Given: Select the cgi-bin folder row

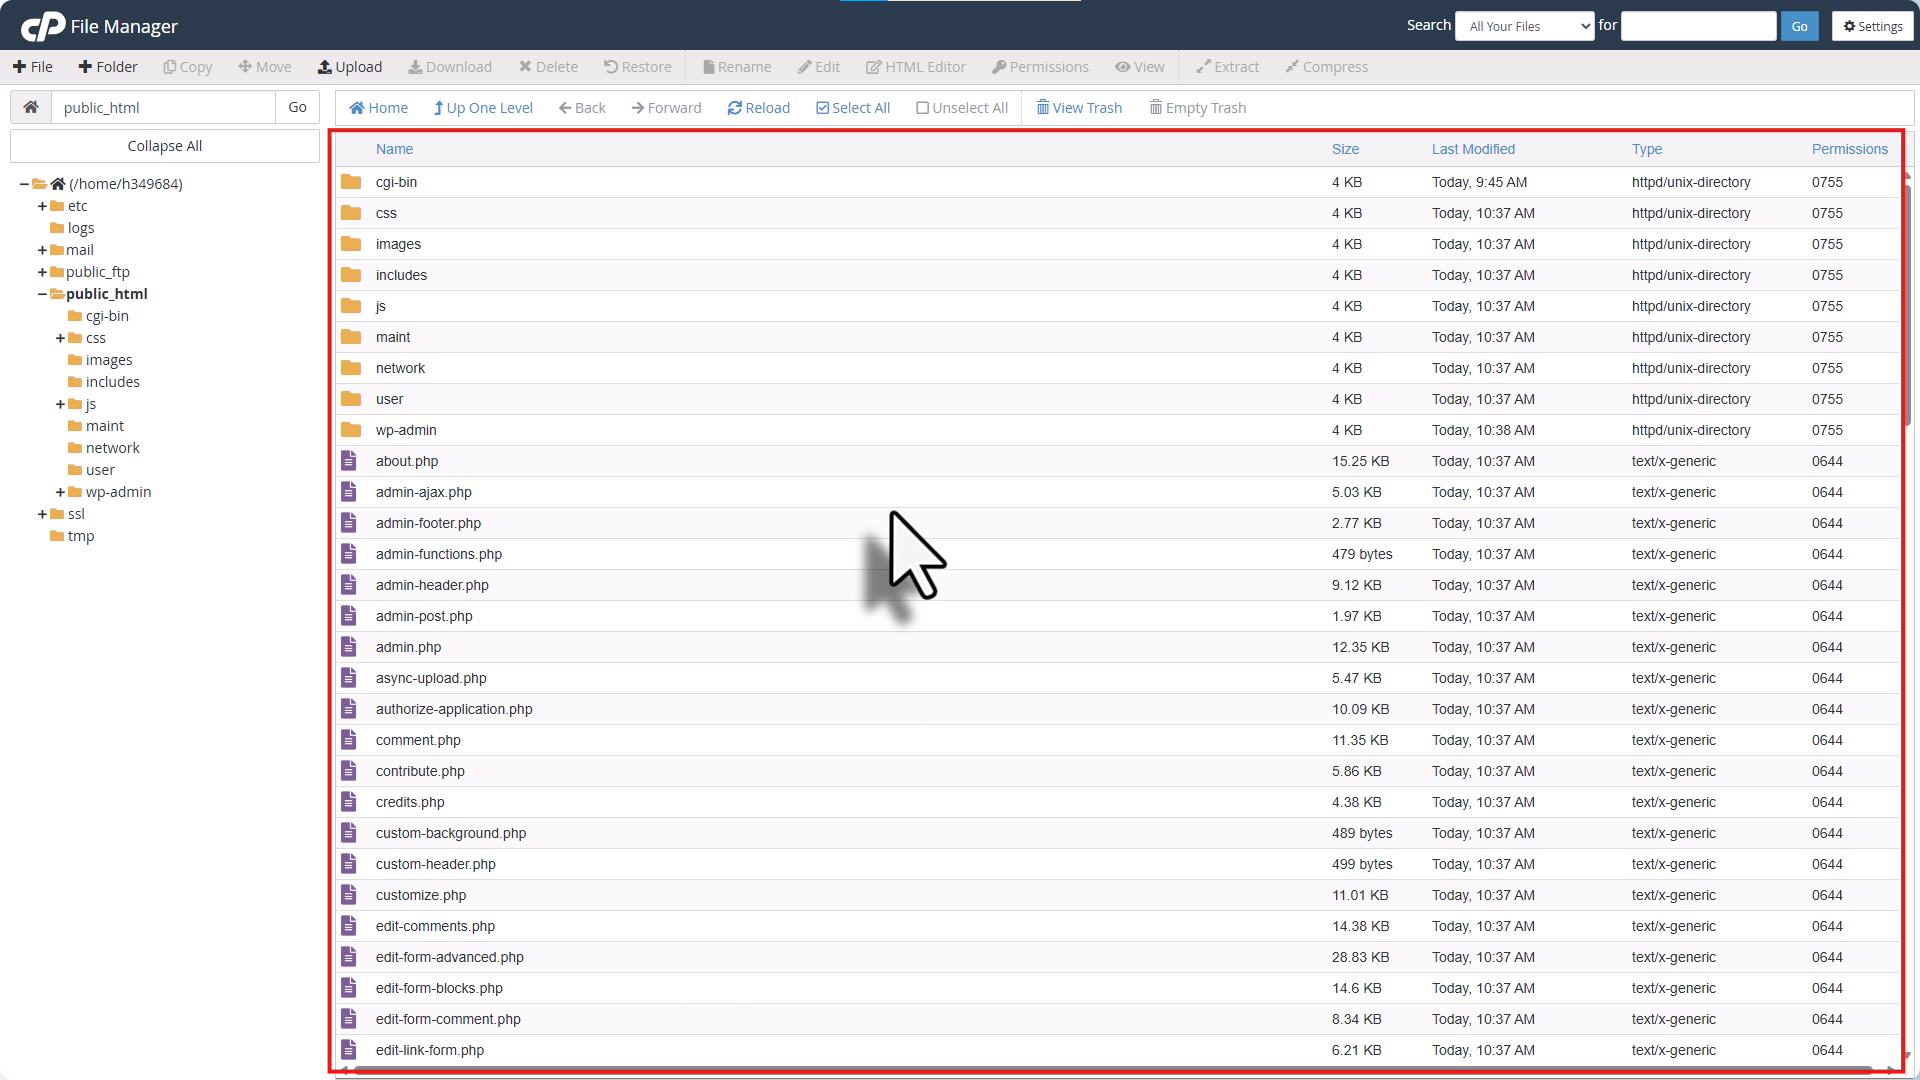Looking at the screenshot, I should click(1118, 182).
